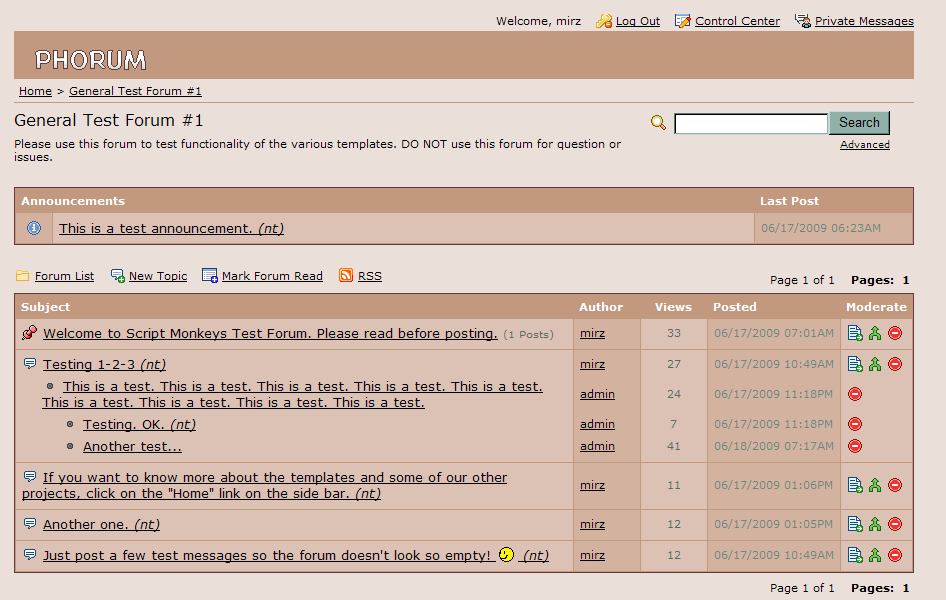Click the view count 41 for 'Another test...'

(674, 446)
